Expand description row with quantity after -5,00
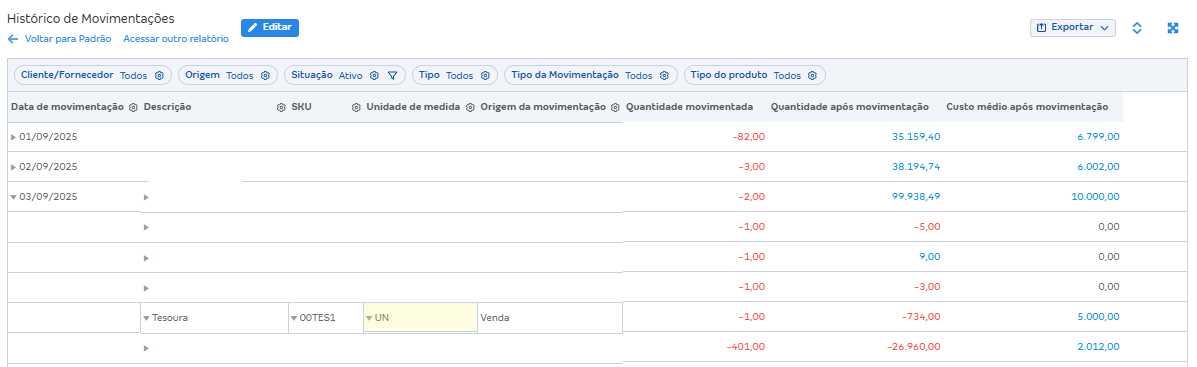The width and height of the screenshot is (1197, 367). coord(146,227)
